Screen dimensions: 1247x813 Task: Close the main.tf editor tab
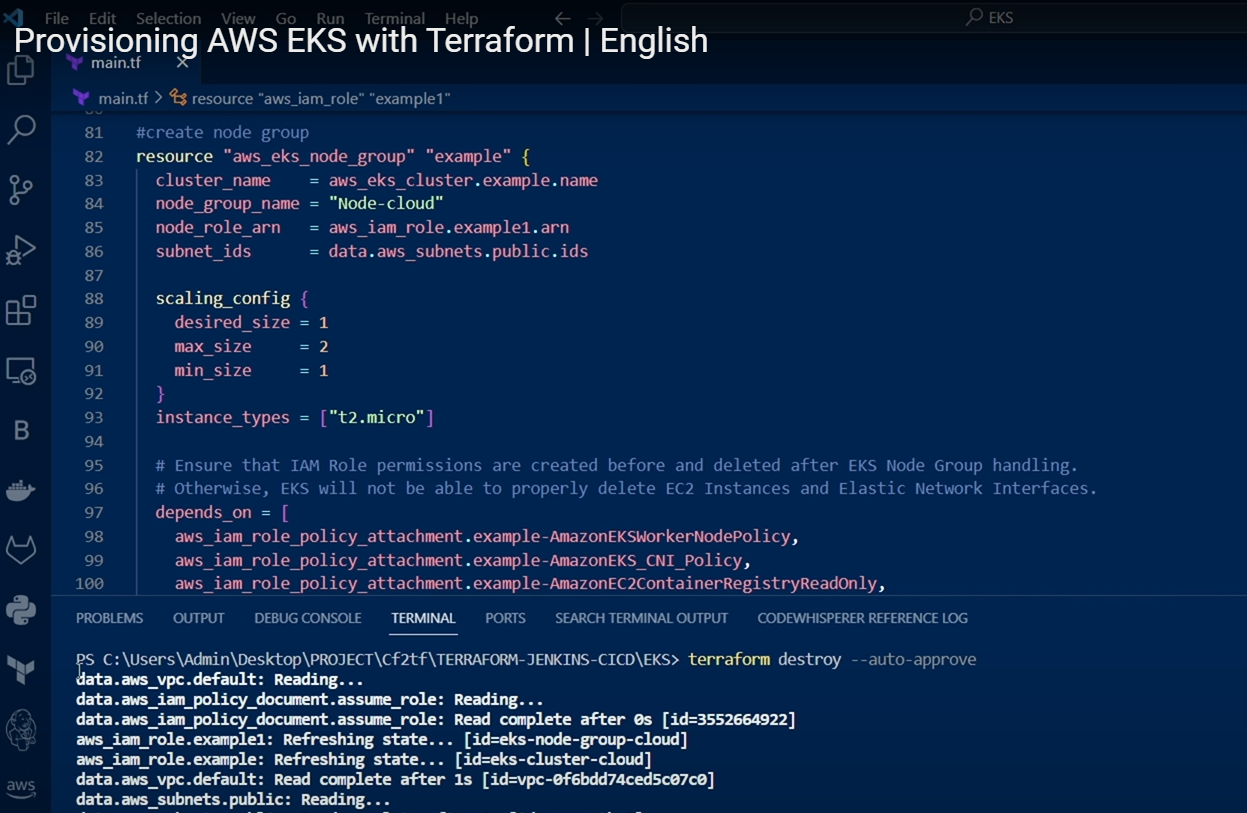(183, 62)
